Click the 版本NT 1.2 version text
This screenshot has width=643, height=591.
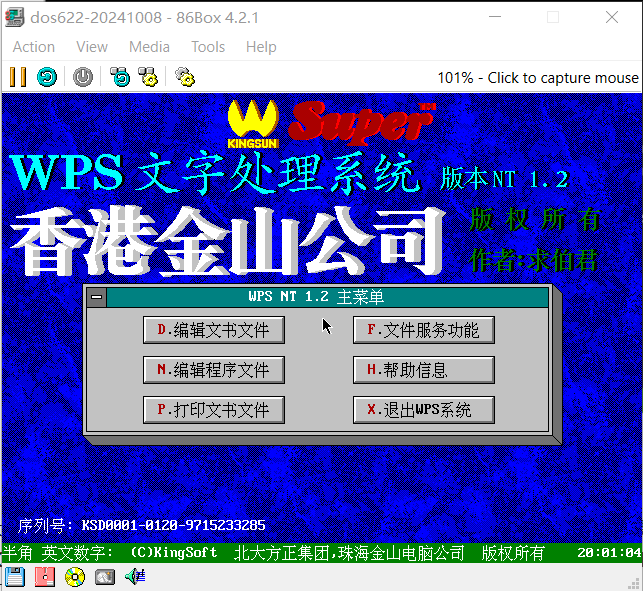[505, 179]
